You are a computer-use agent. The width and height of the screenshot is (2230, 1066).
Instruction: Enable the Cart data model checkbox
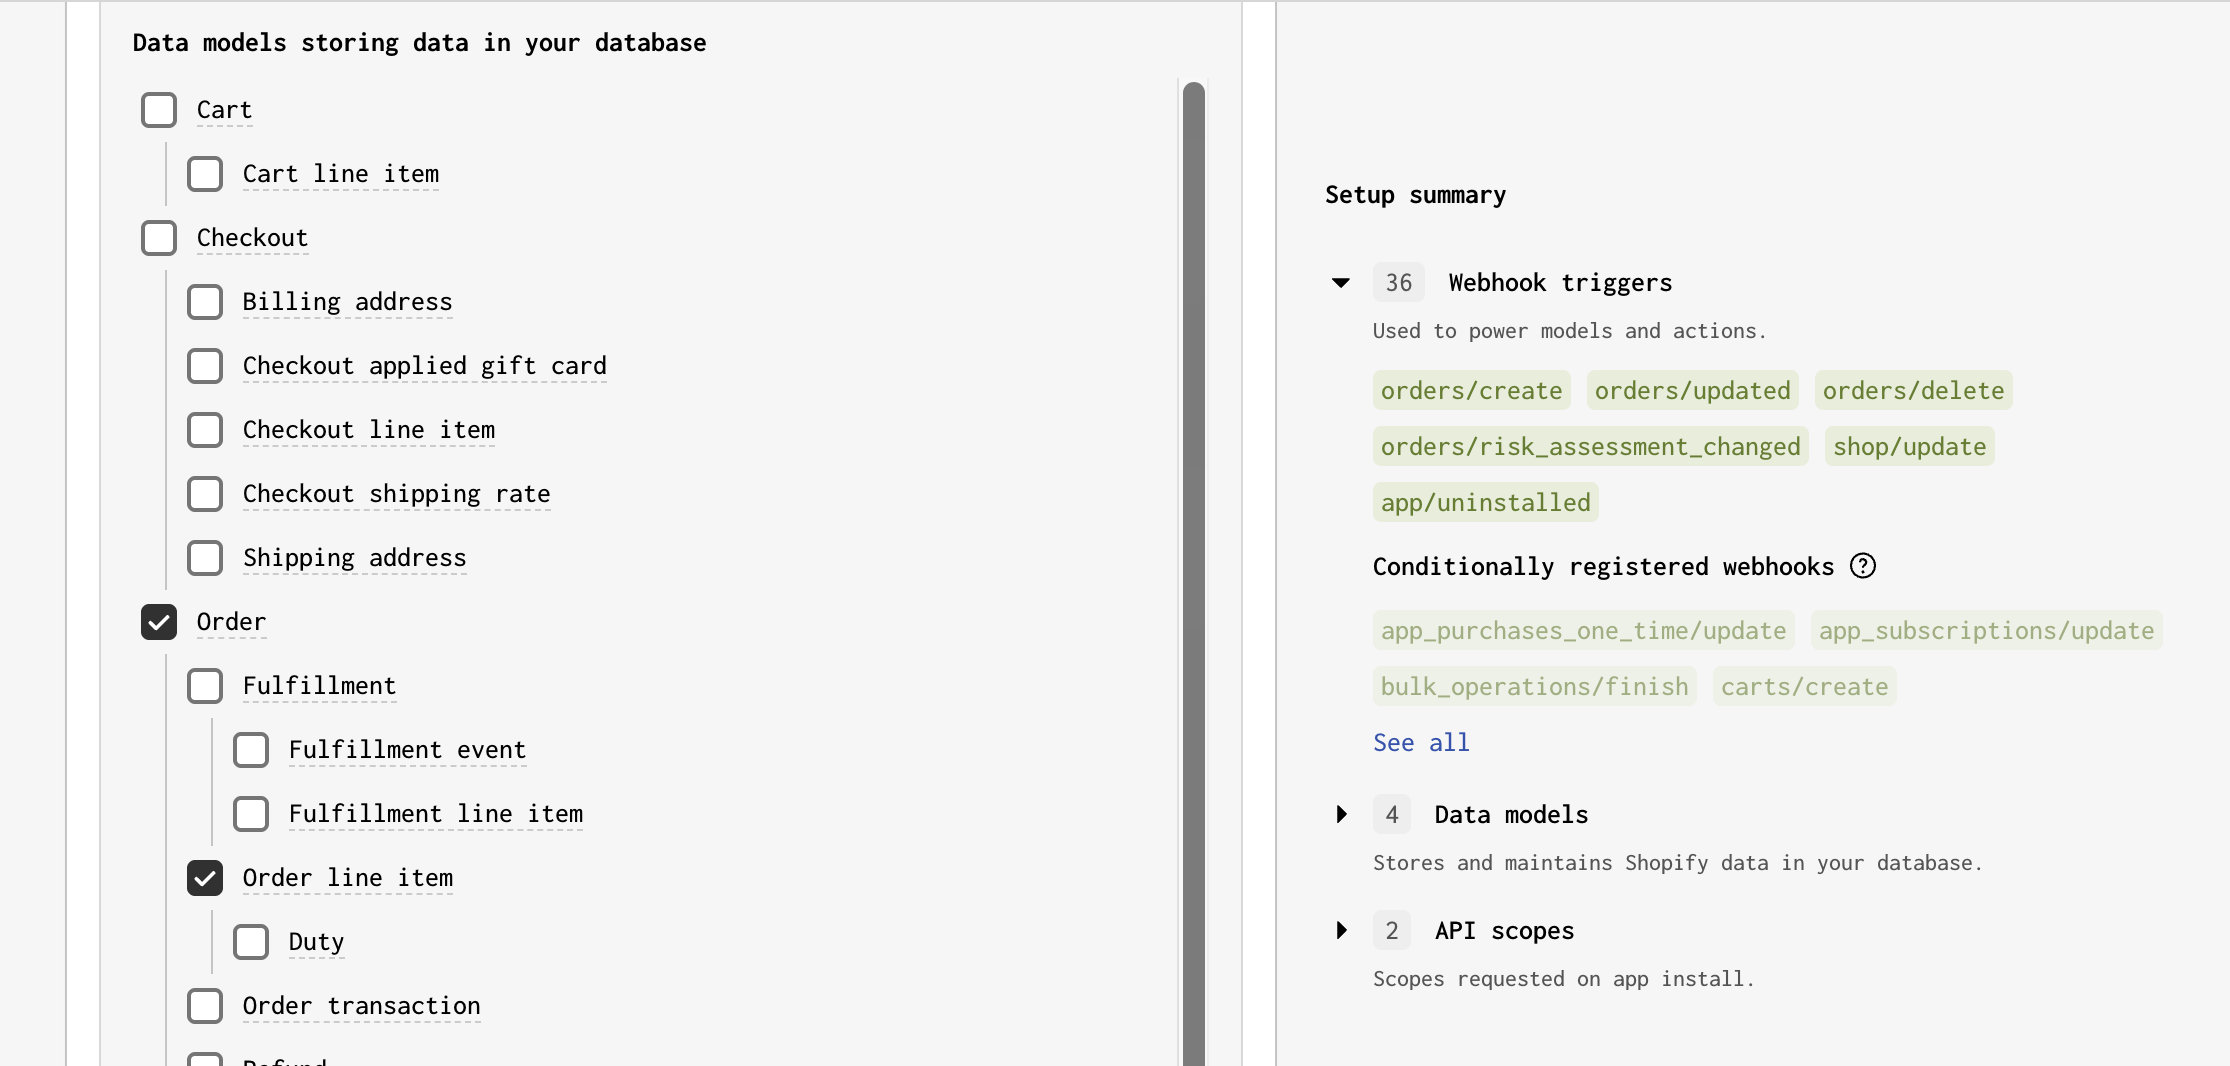tap(159, 110)
